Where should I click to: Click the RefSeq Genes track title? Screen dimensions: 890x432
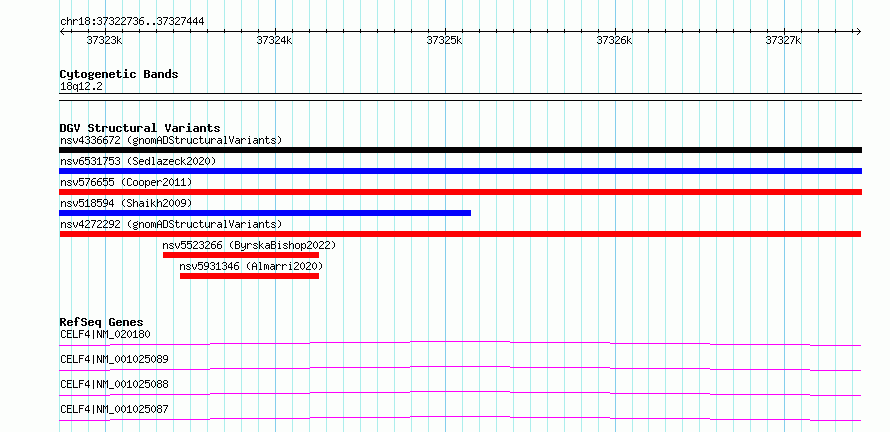point(101,322)
